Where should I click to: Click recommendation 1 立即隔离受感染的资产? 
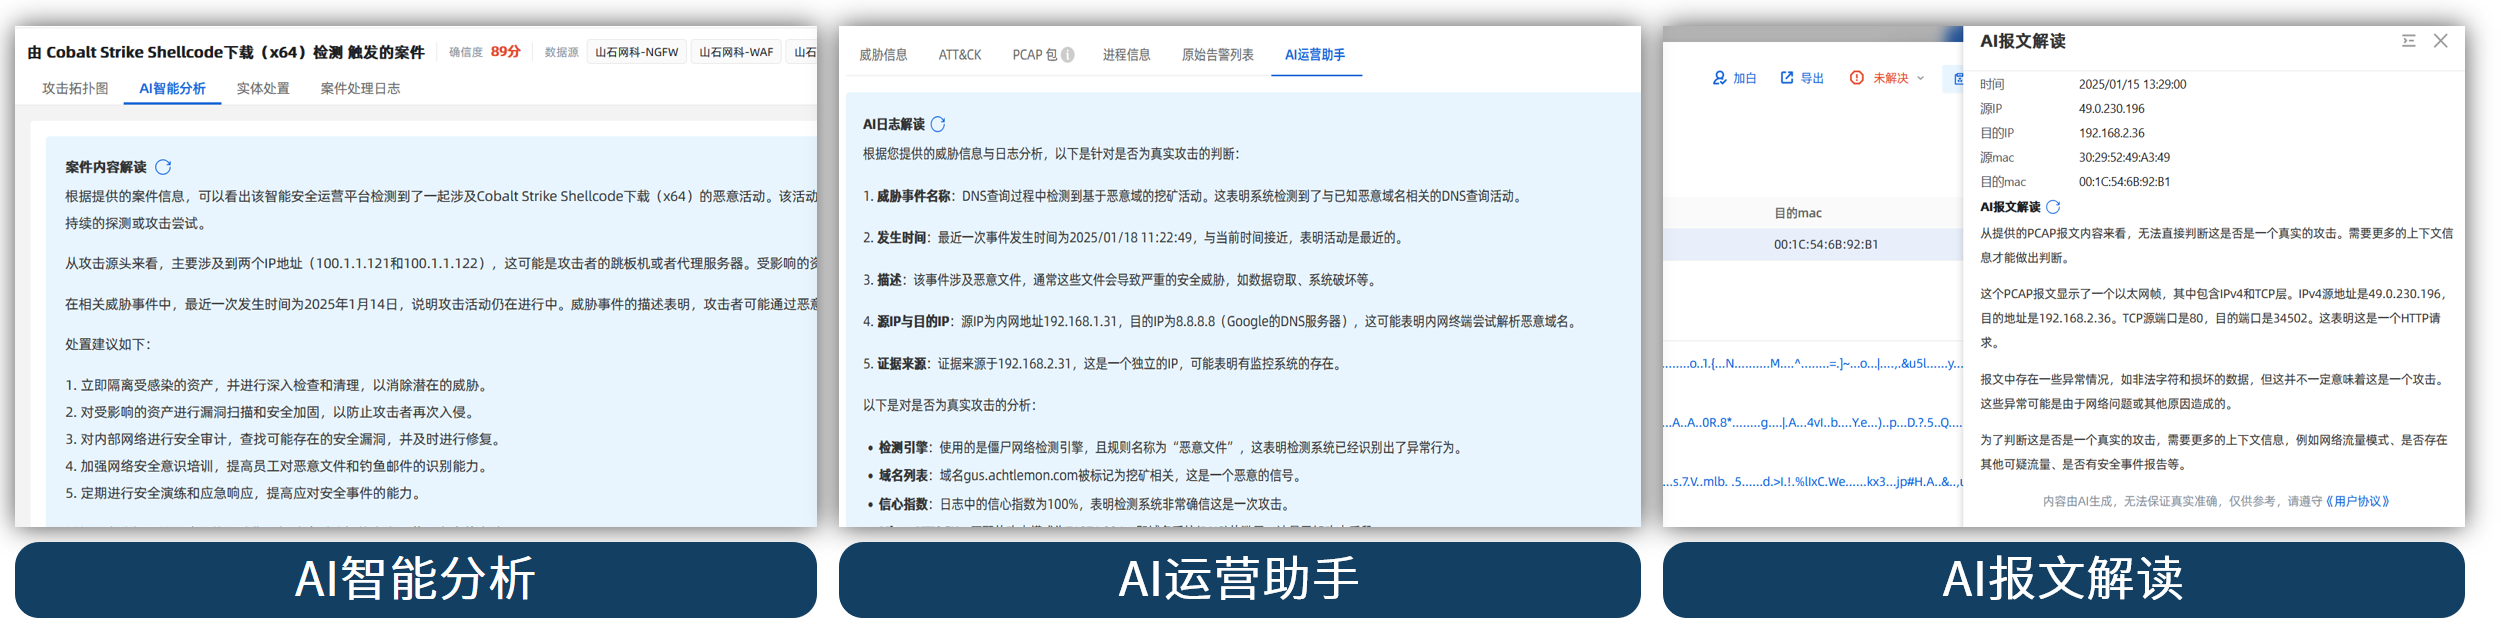(x=279, y=385)
